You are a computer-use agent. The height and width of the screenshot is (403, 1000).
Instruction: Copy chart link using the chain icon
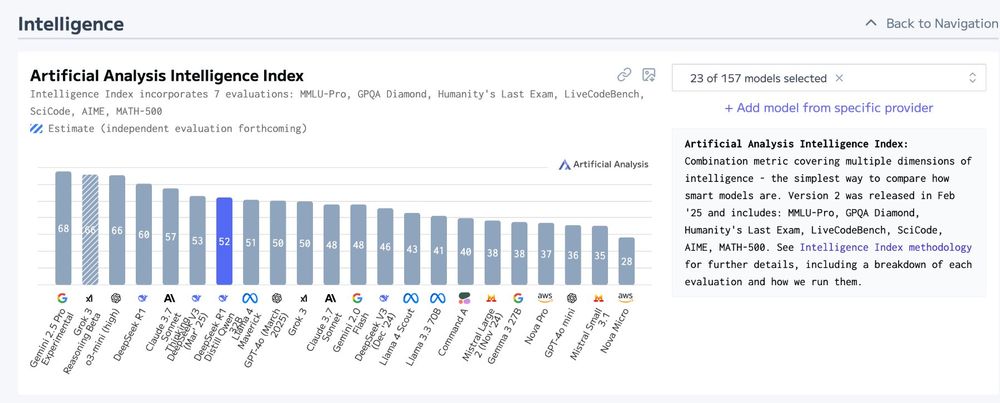coord(624,75)
